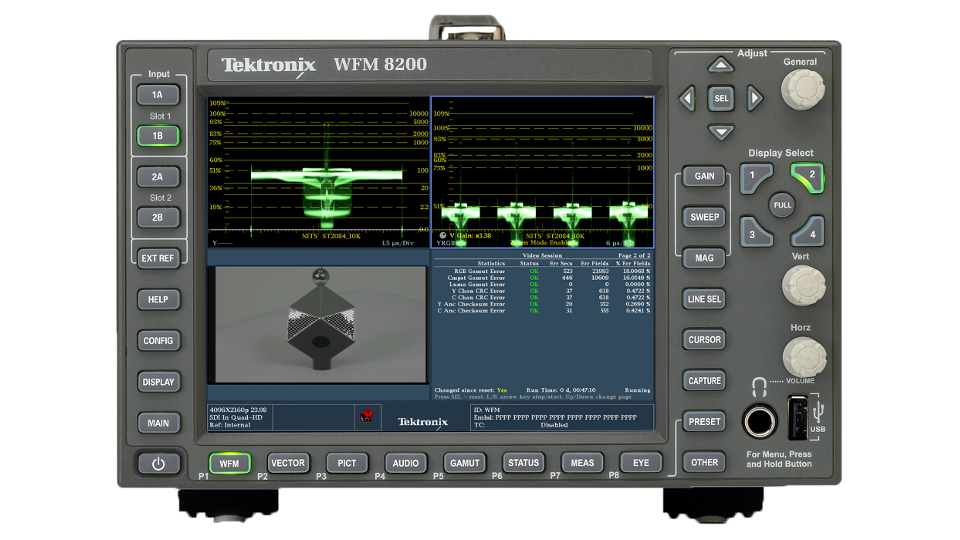Toggle the GAIN button
Screen dimensions: 960x540
point(704,176)
